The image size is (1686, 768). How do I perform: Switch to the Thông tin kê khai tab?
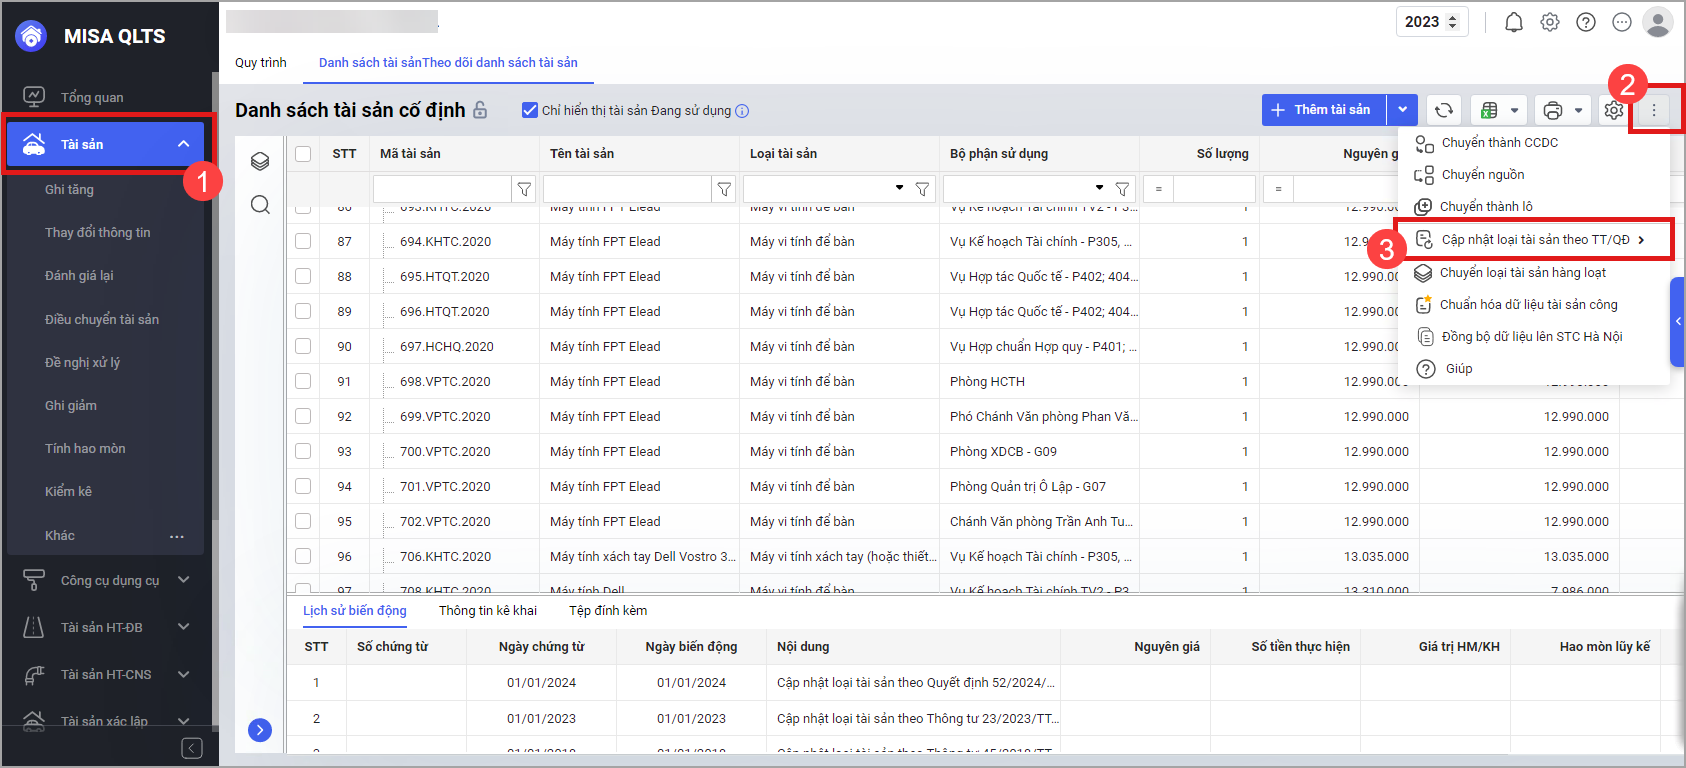[487, 610]
